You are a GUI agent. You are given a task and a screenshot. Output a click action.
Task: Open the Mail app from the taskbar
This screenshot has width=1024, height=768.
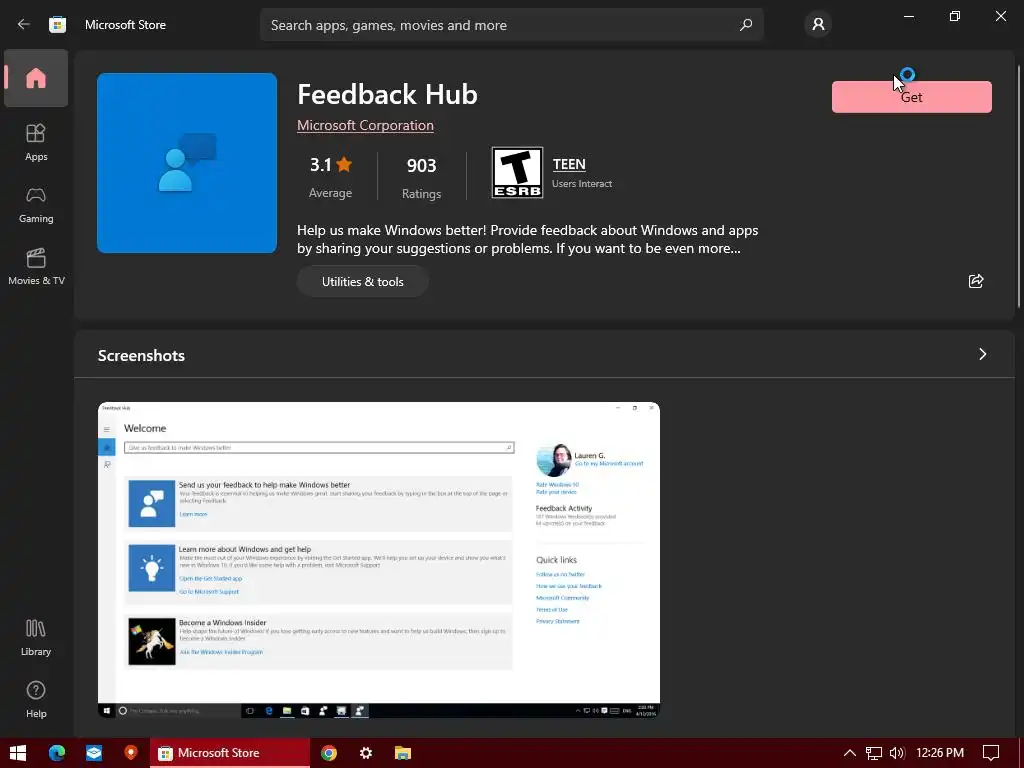coord(94,753)
